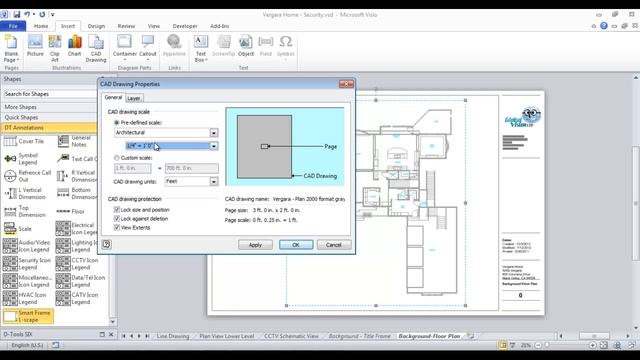Open quick access toolbar customize arrow
The image size is (640, 360).
coord(53,15)
